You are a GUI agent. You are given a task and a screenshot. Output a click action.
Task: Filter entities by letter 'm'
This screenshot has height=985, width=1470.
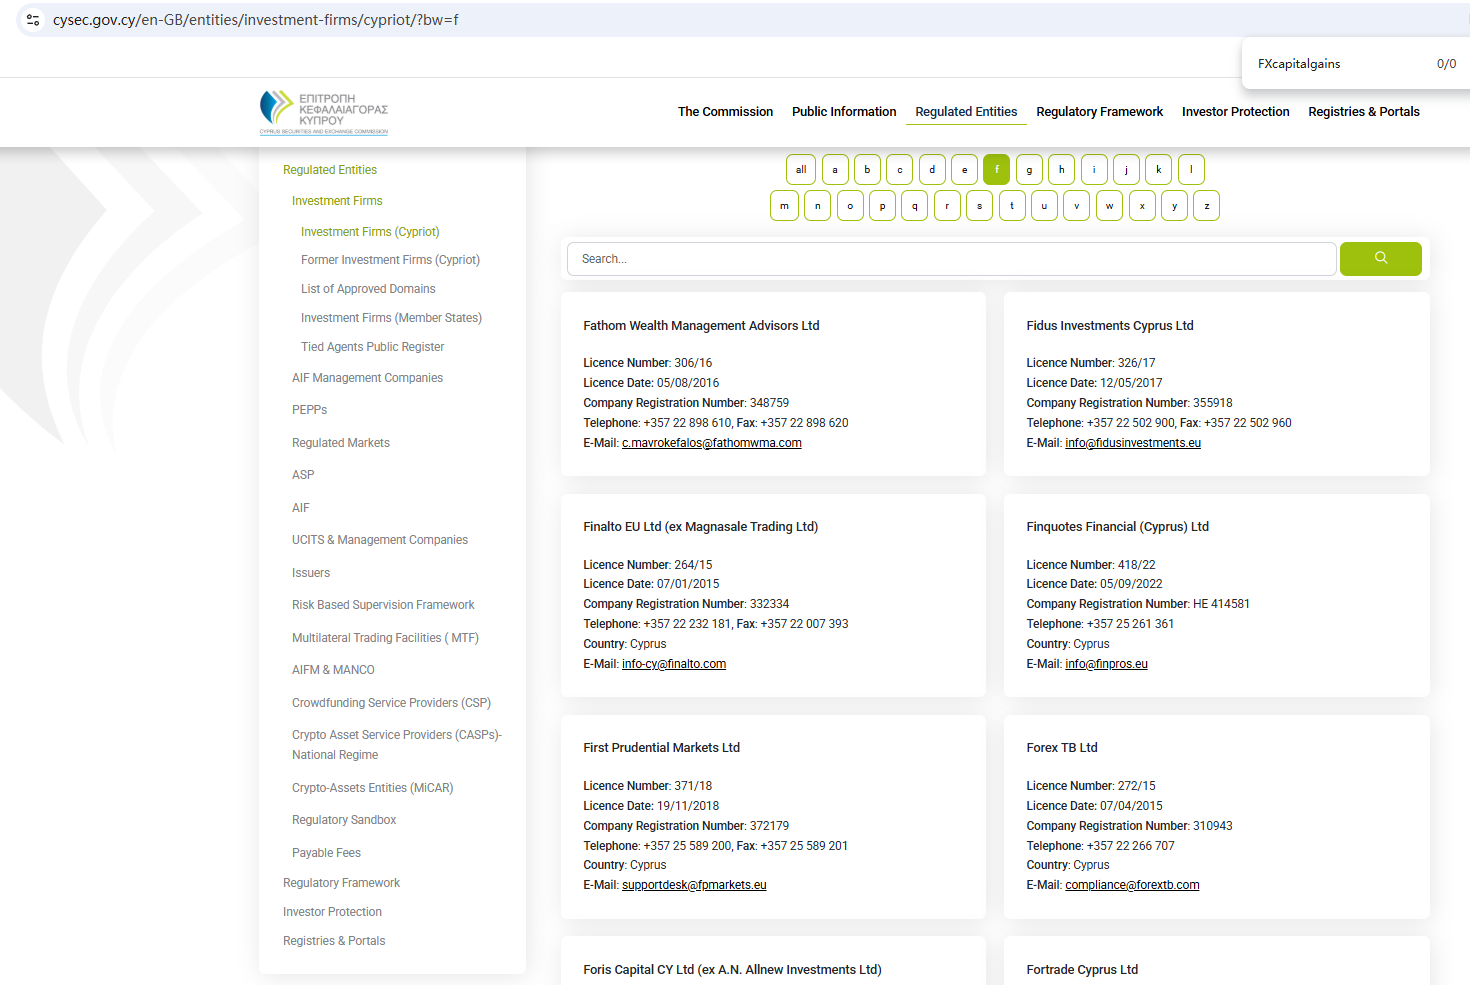(x=784, y=206)
